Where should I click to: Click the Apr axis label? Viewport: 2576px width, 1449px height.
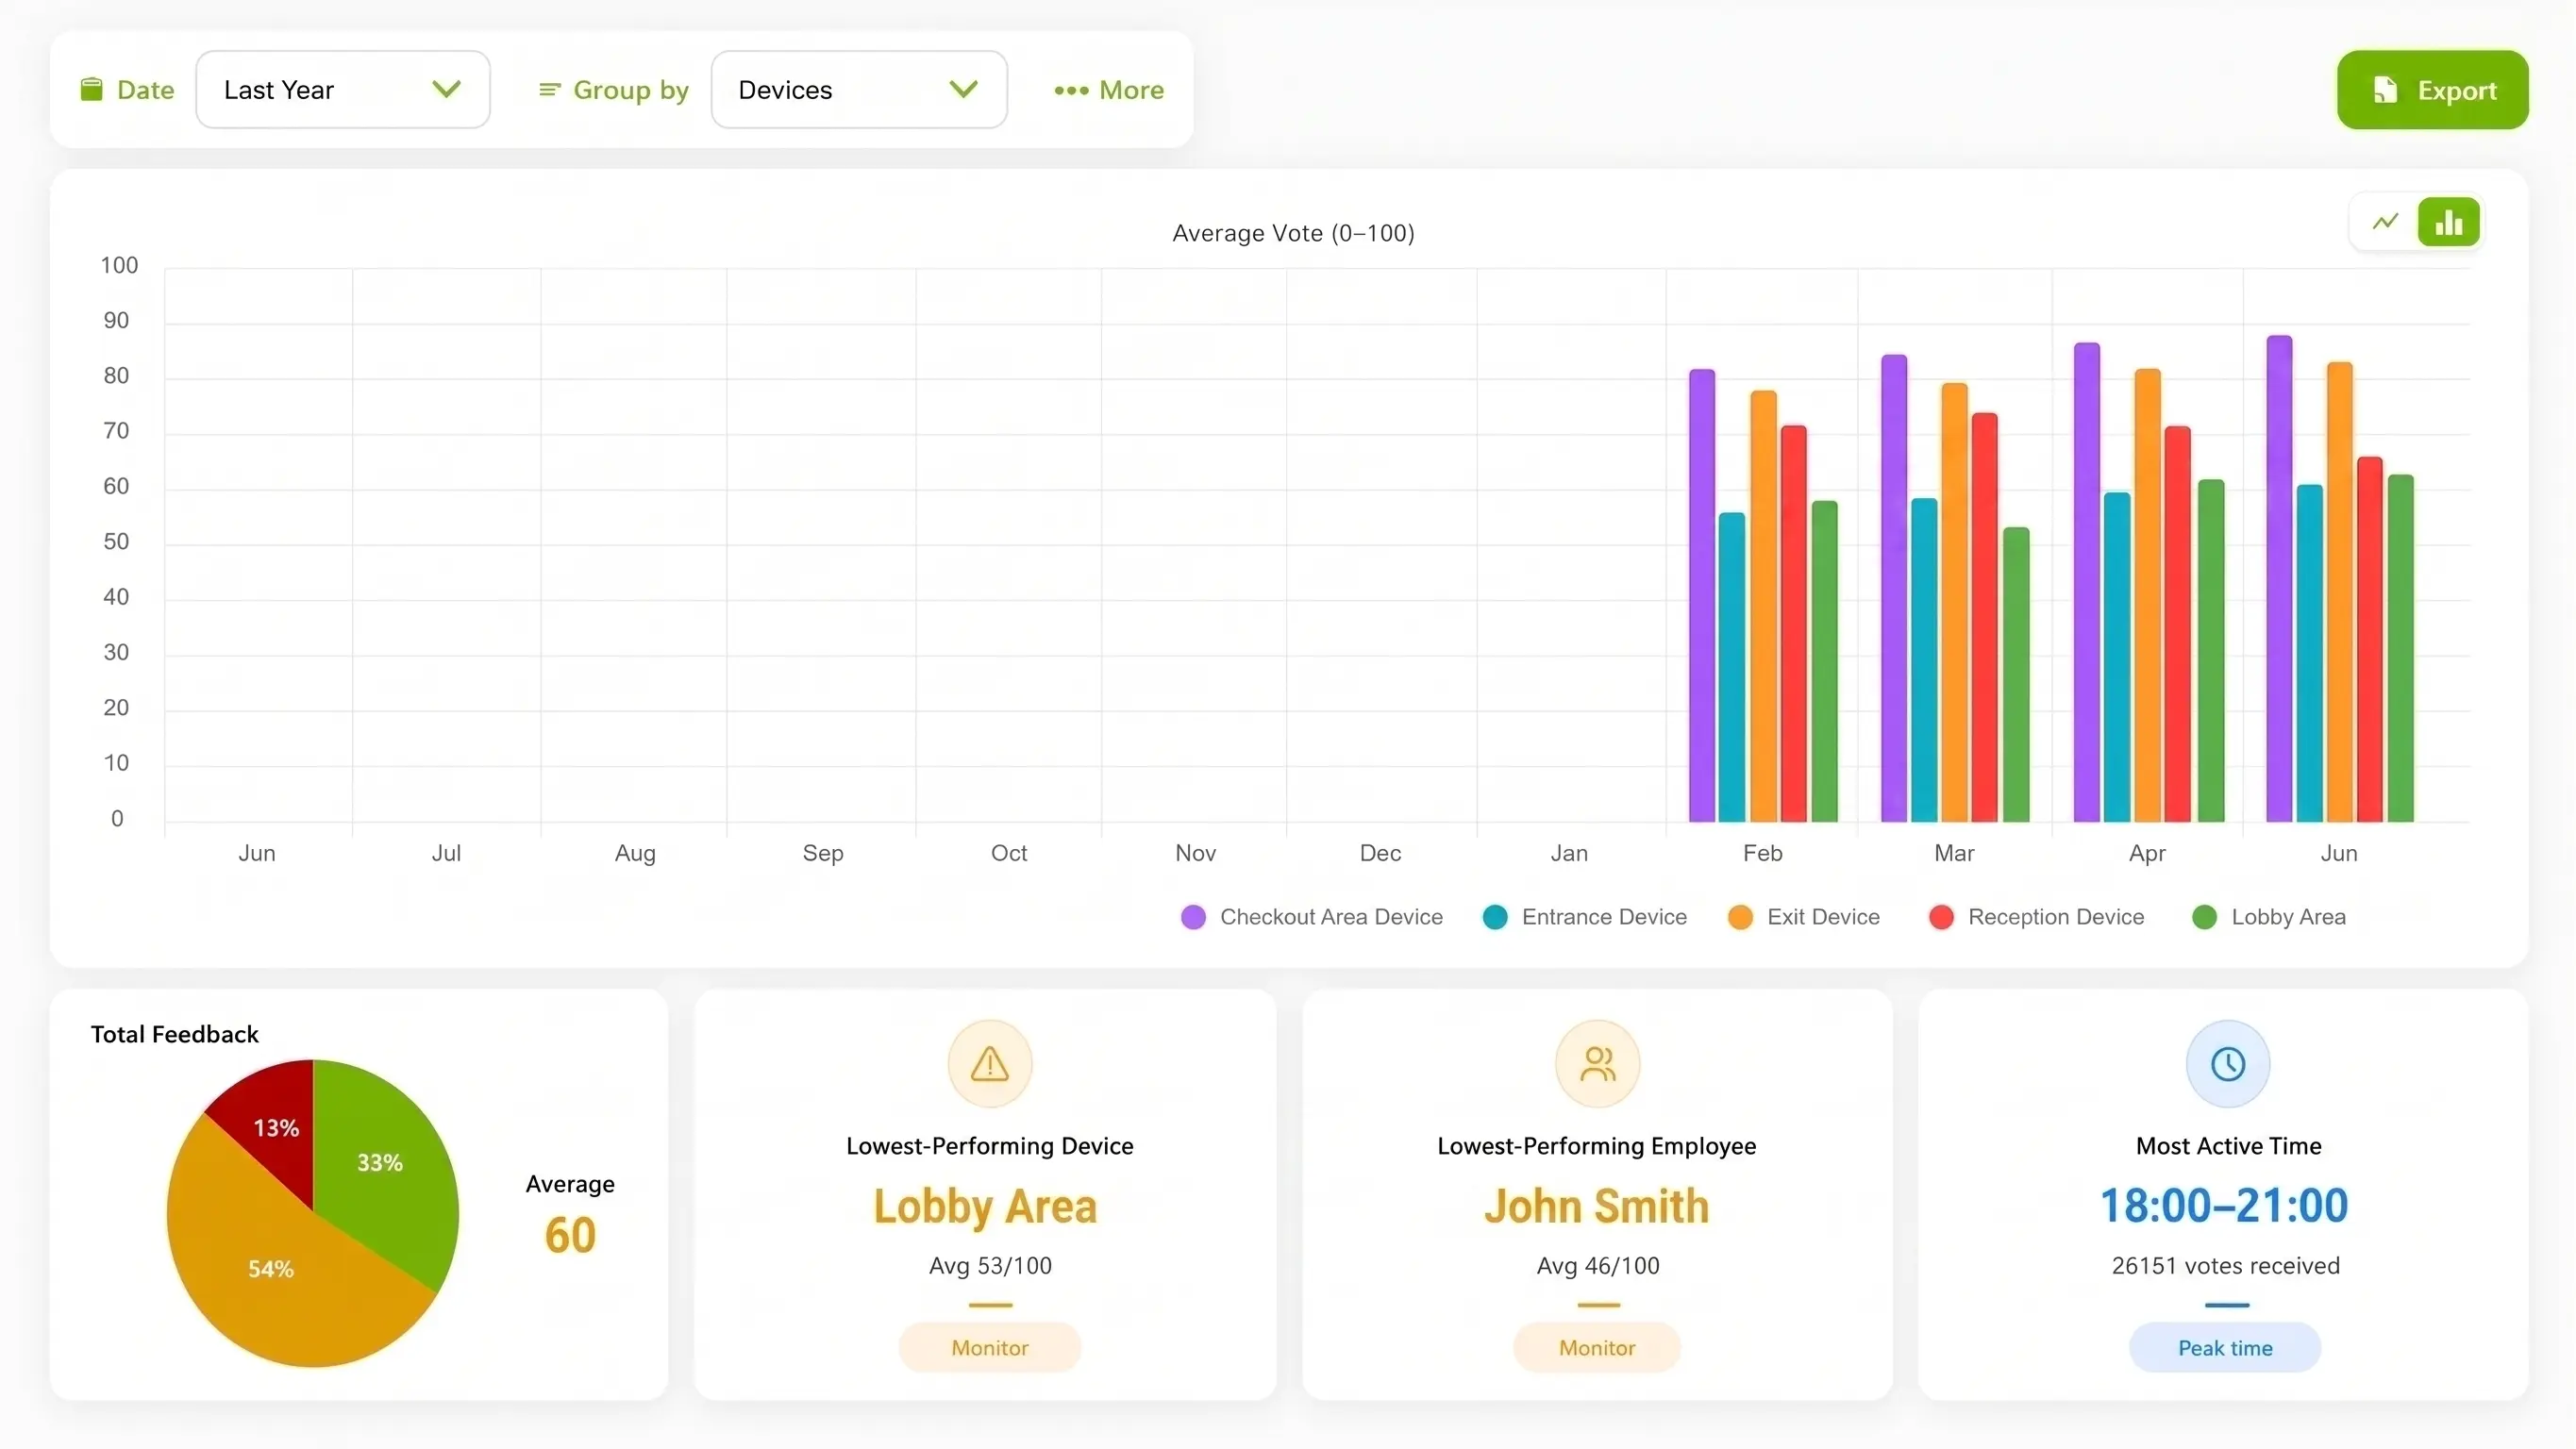(x=2147, y=853)
